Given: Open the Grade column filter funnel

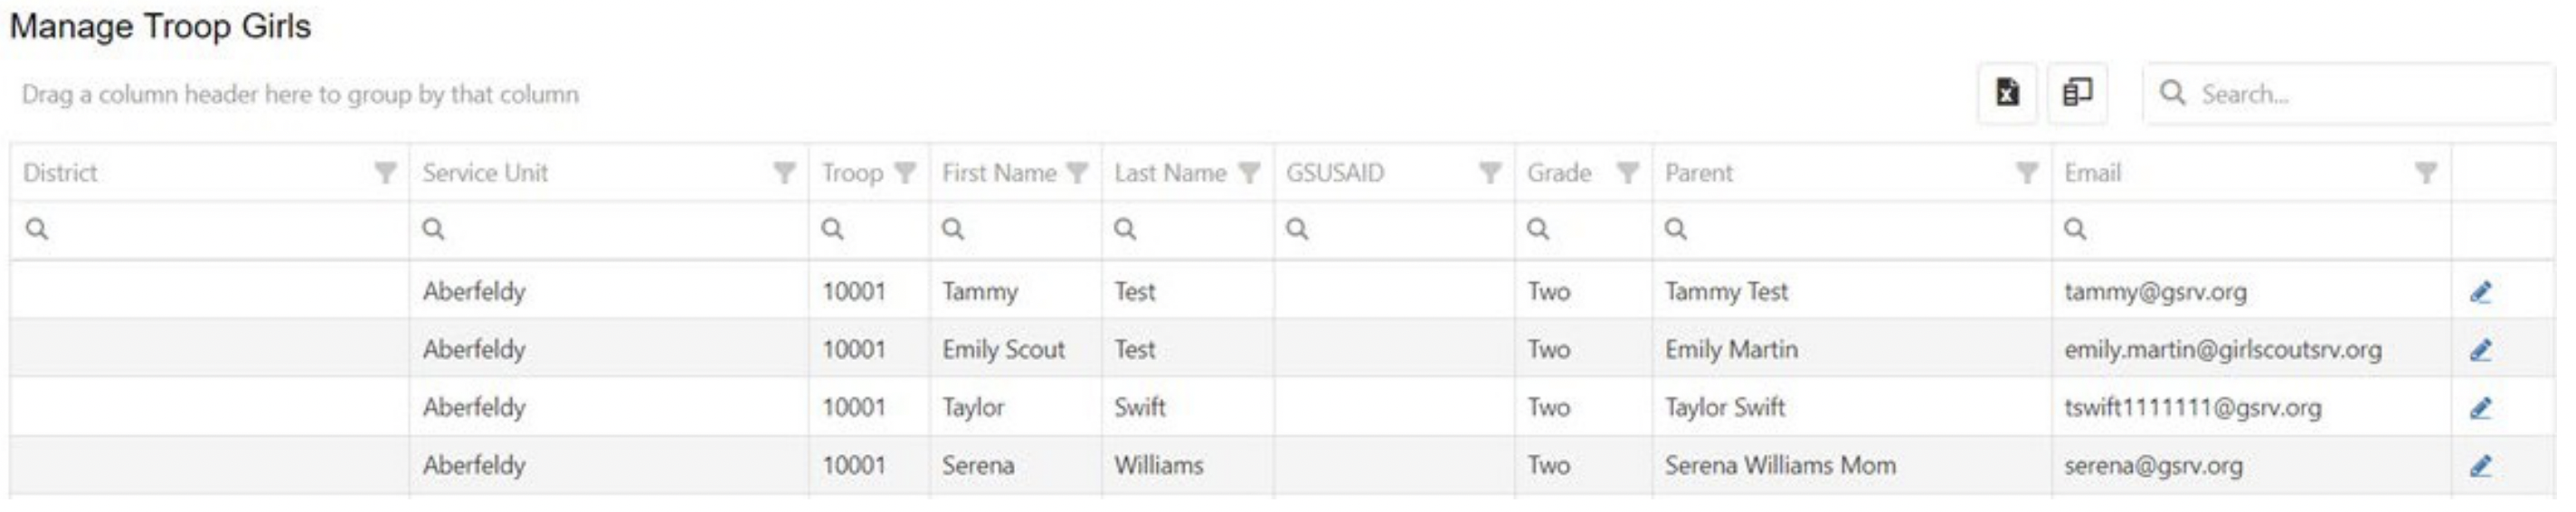Looking at the screenshot, I should pyautogui.click(x=1628, y=173).
